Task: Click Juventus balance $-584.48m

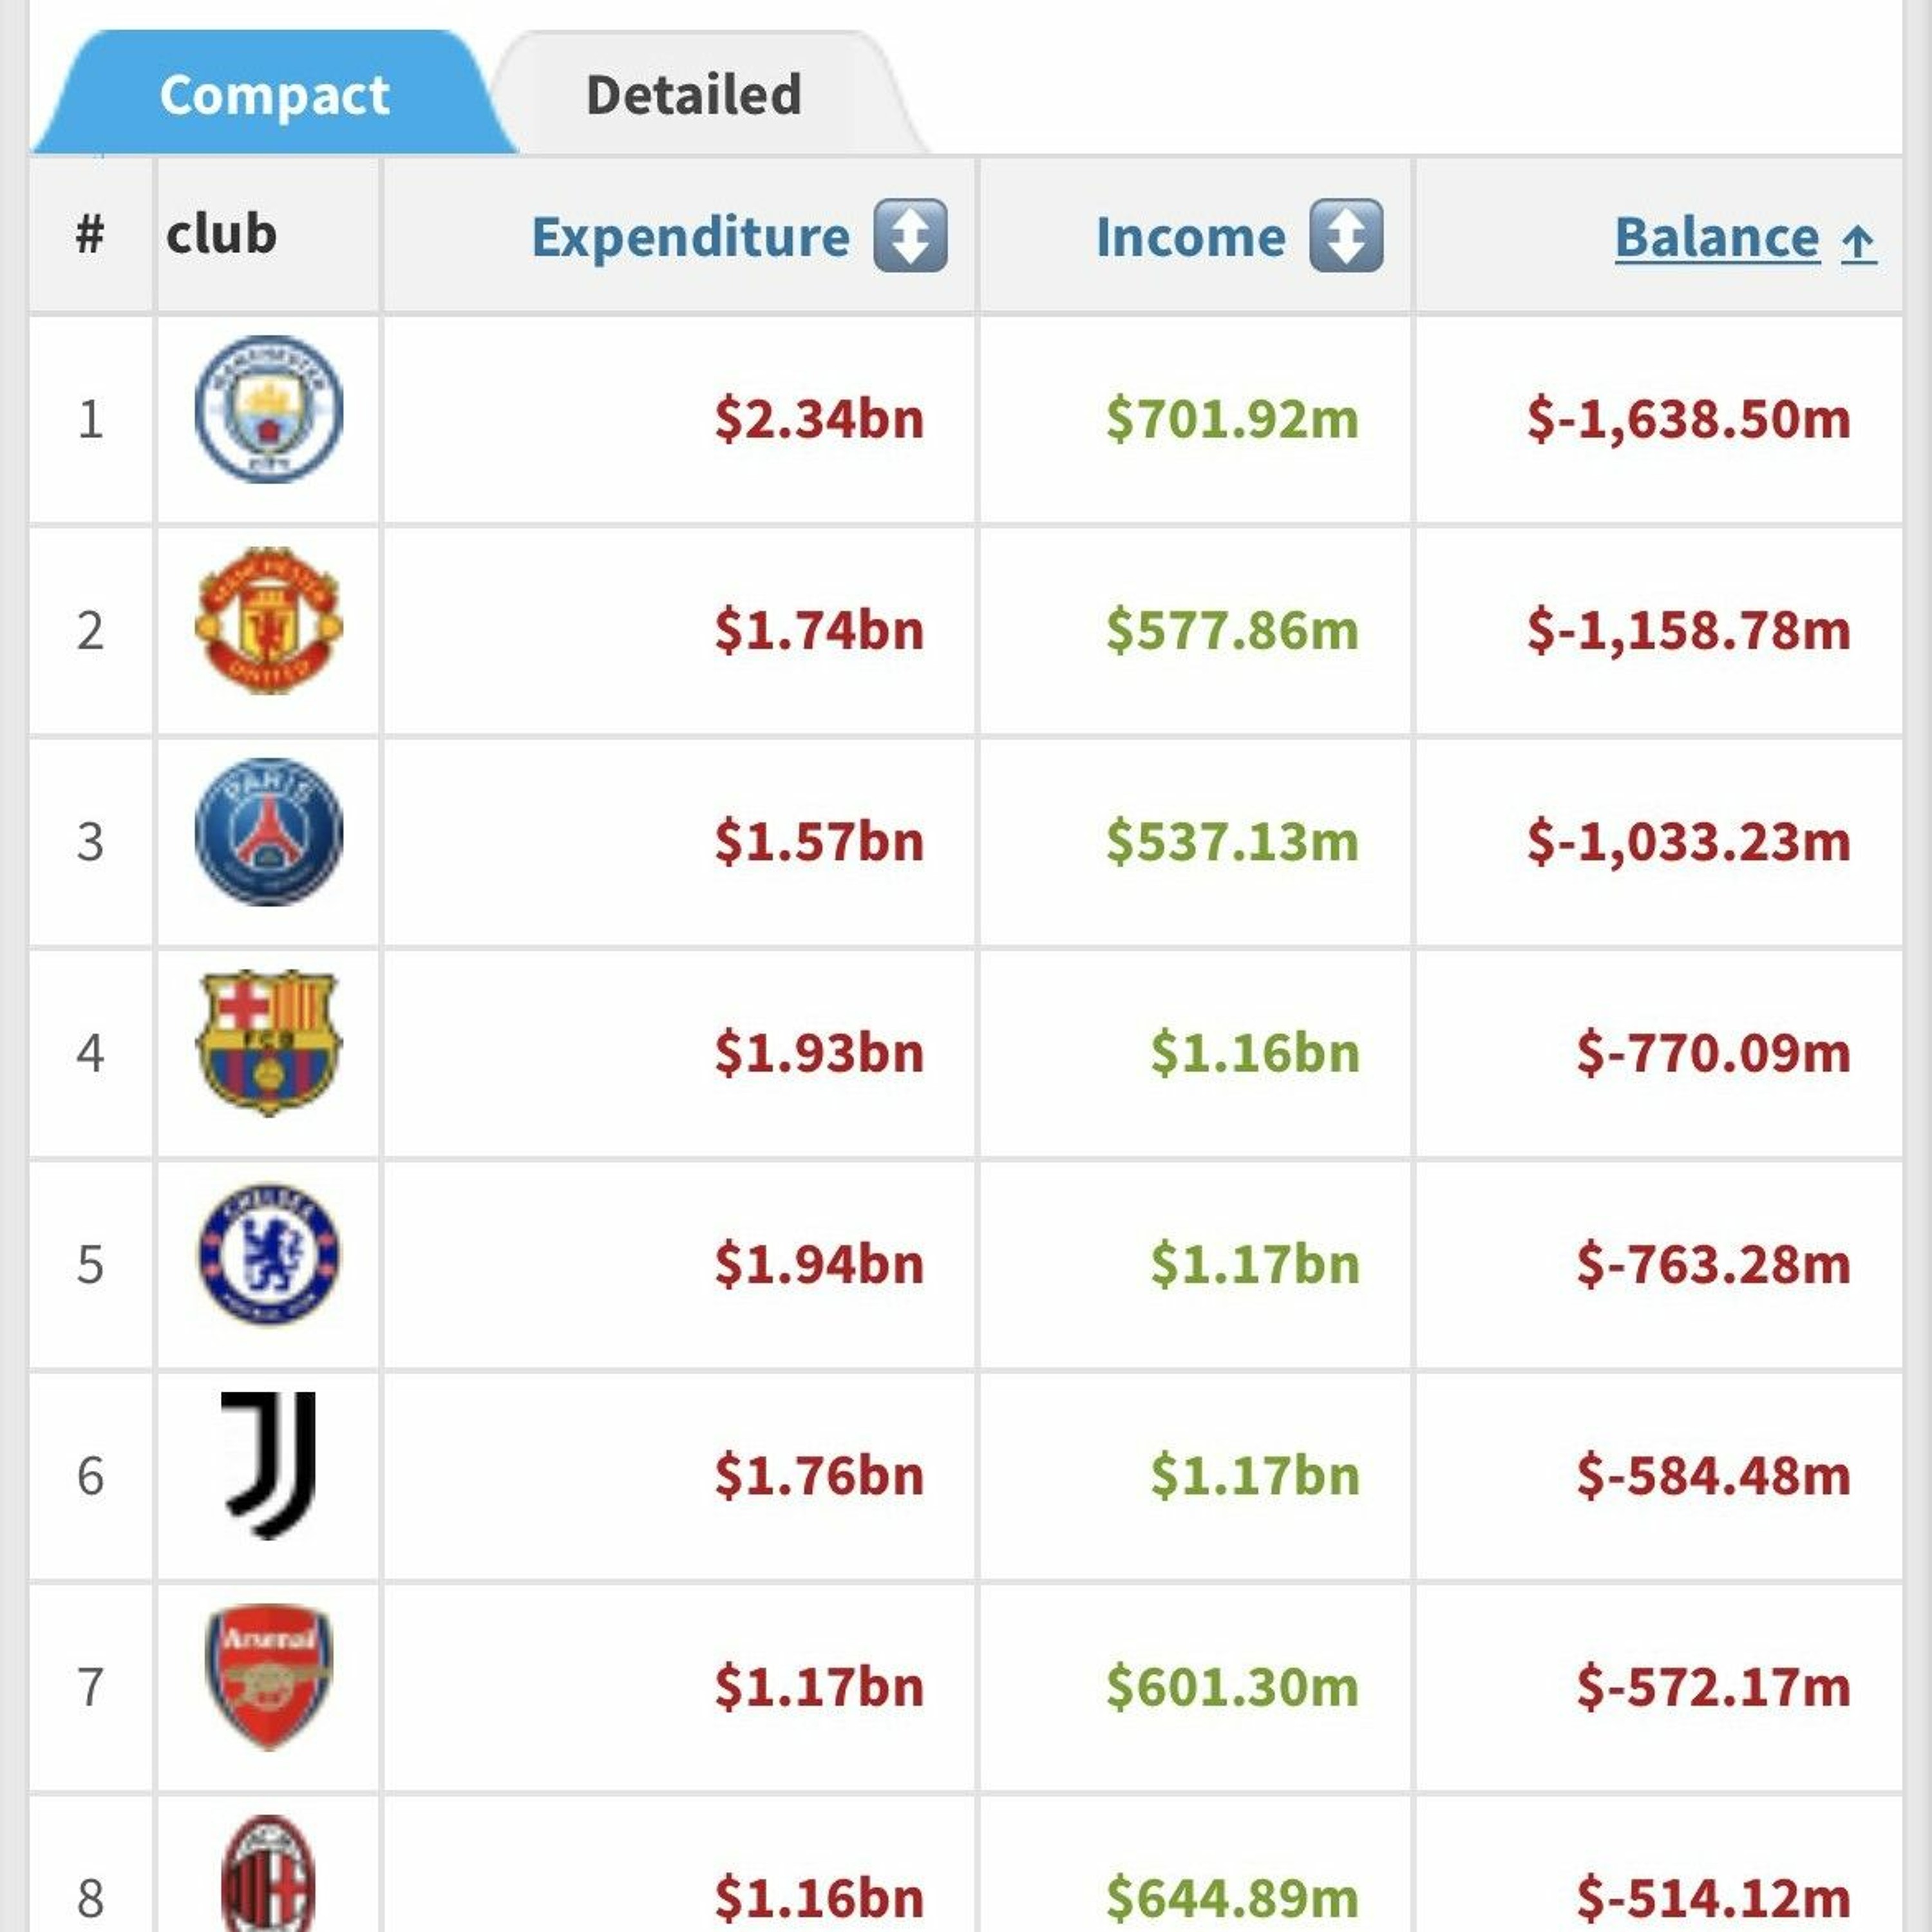Action: 1712,1476
